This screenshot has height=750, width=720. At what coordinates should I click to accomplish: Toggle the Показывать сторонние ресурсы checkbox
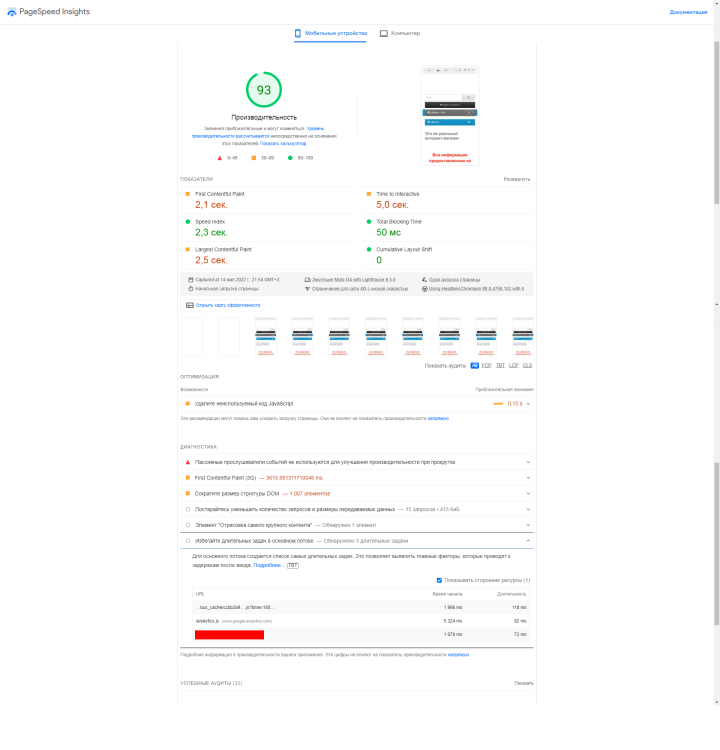pyautogui.click(x=439, y=580)
